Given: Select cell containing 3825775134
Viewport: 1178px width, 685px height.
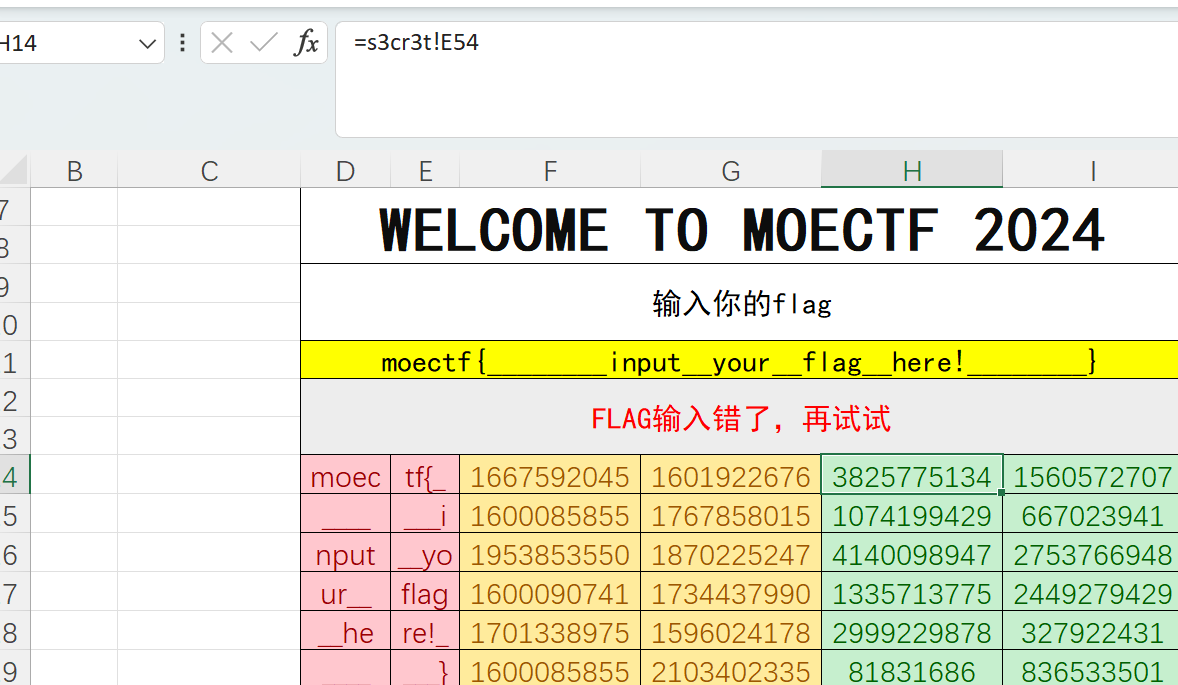Looking at the screenshot, I should 911,476.
